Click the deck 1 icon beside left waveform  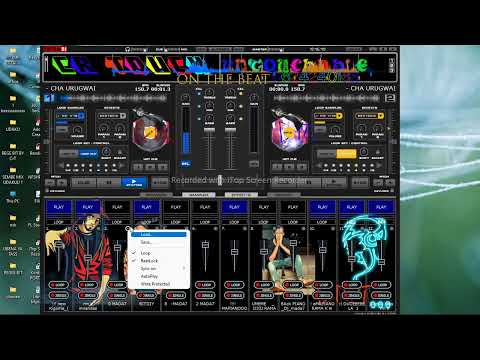coord(49,98)
